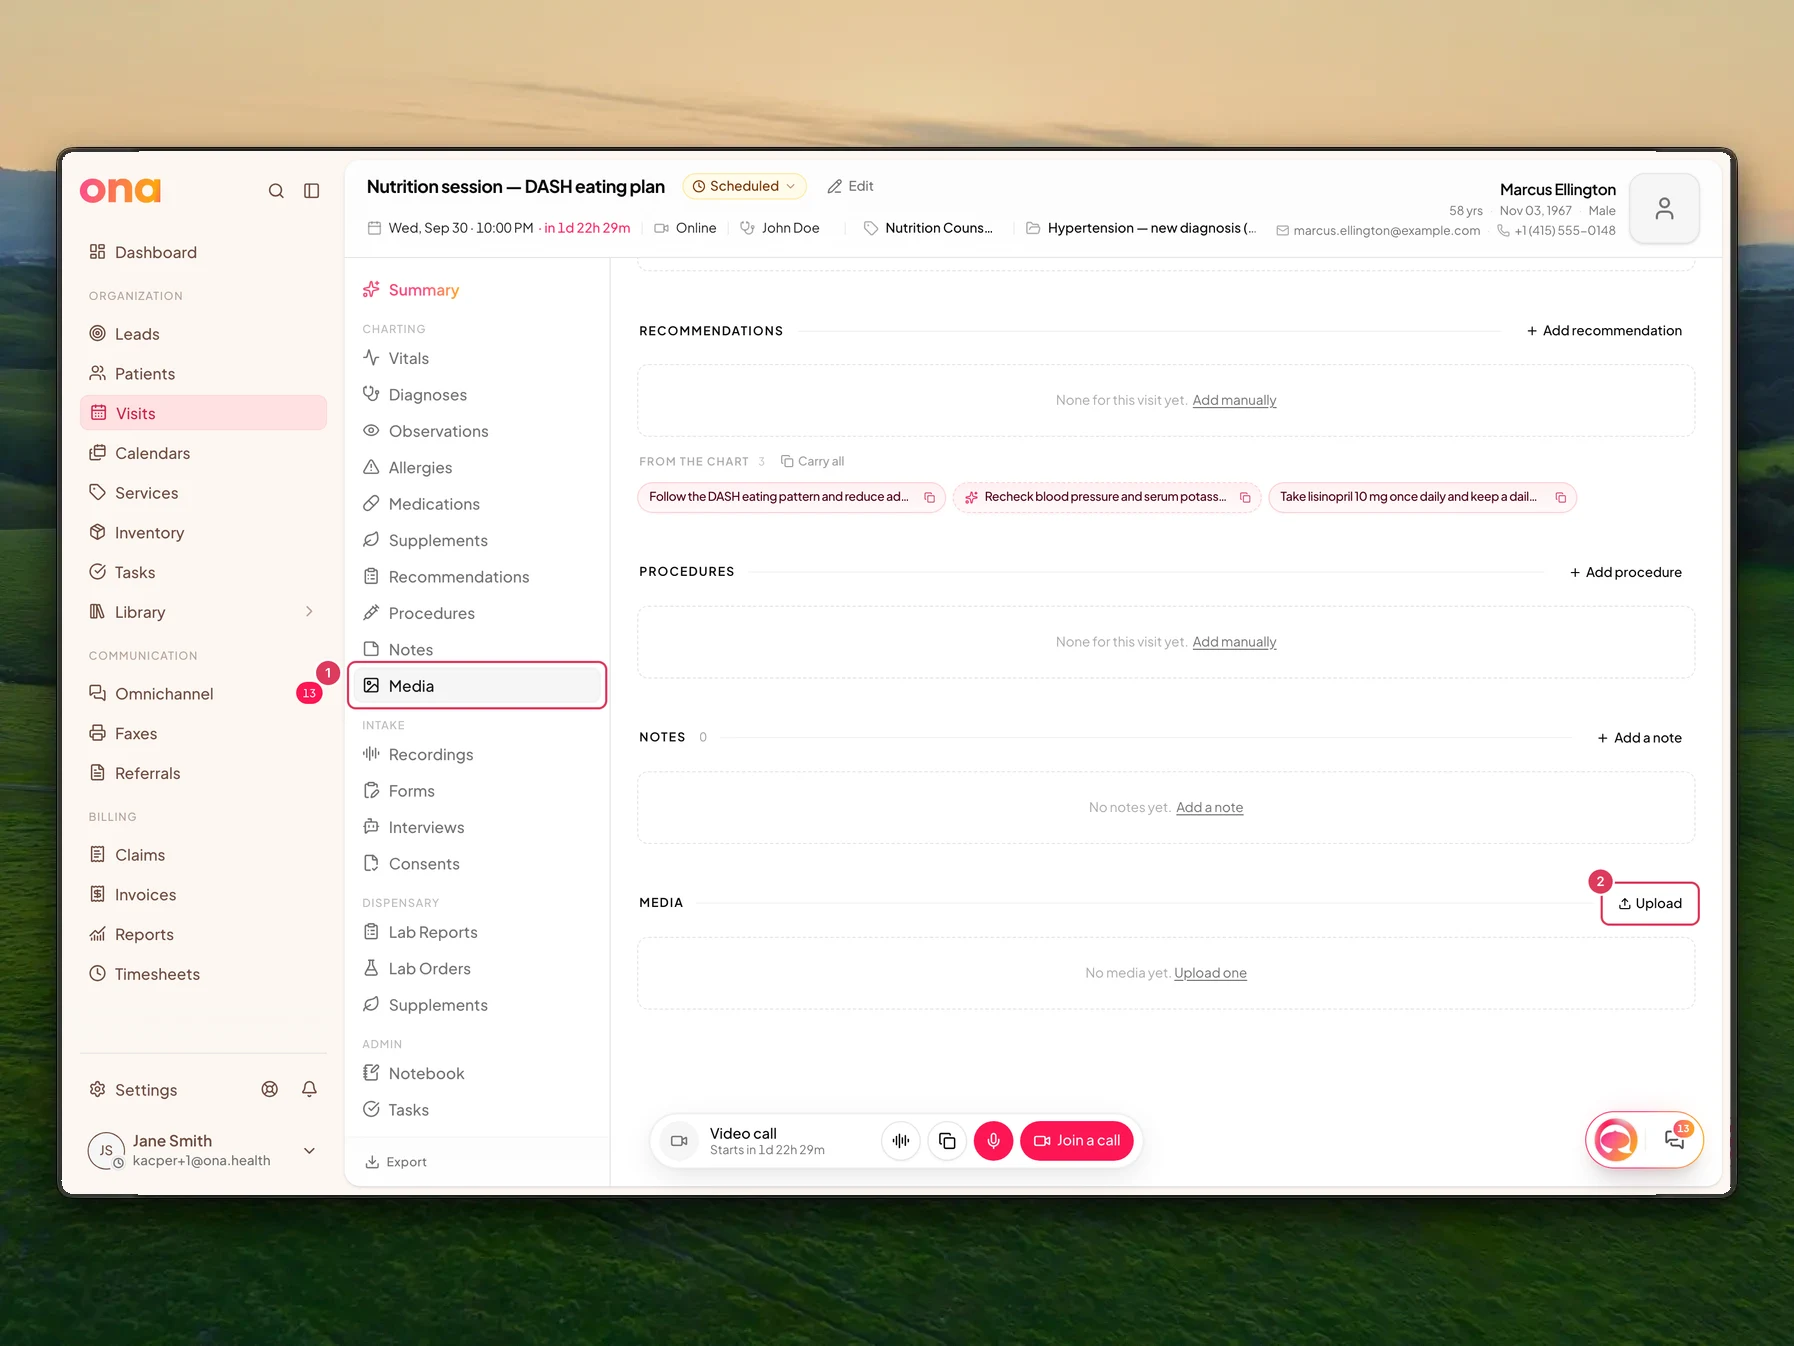Open the search icon in sidebar header
The image size is (1794, 1346).
pos(276,191)
